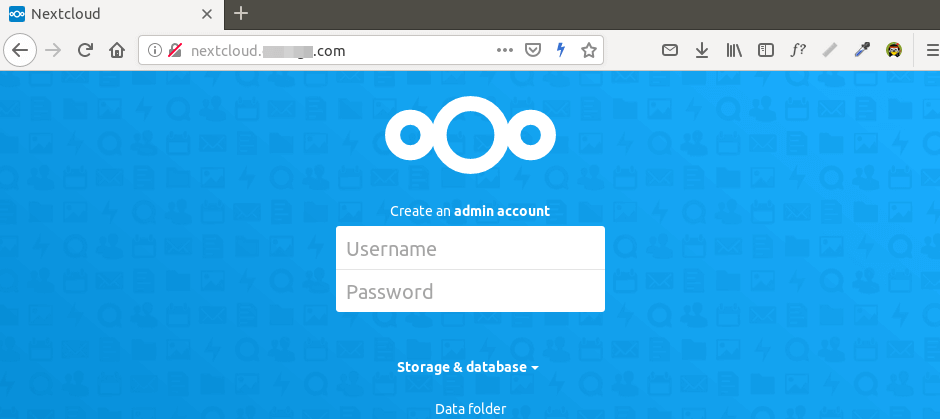
Task: Open a new browser tab
Action: click(x=240, y=14)
